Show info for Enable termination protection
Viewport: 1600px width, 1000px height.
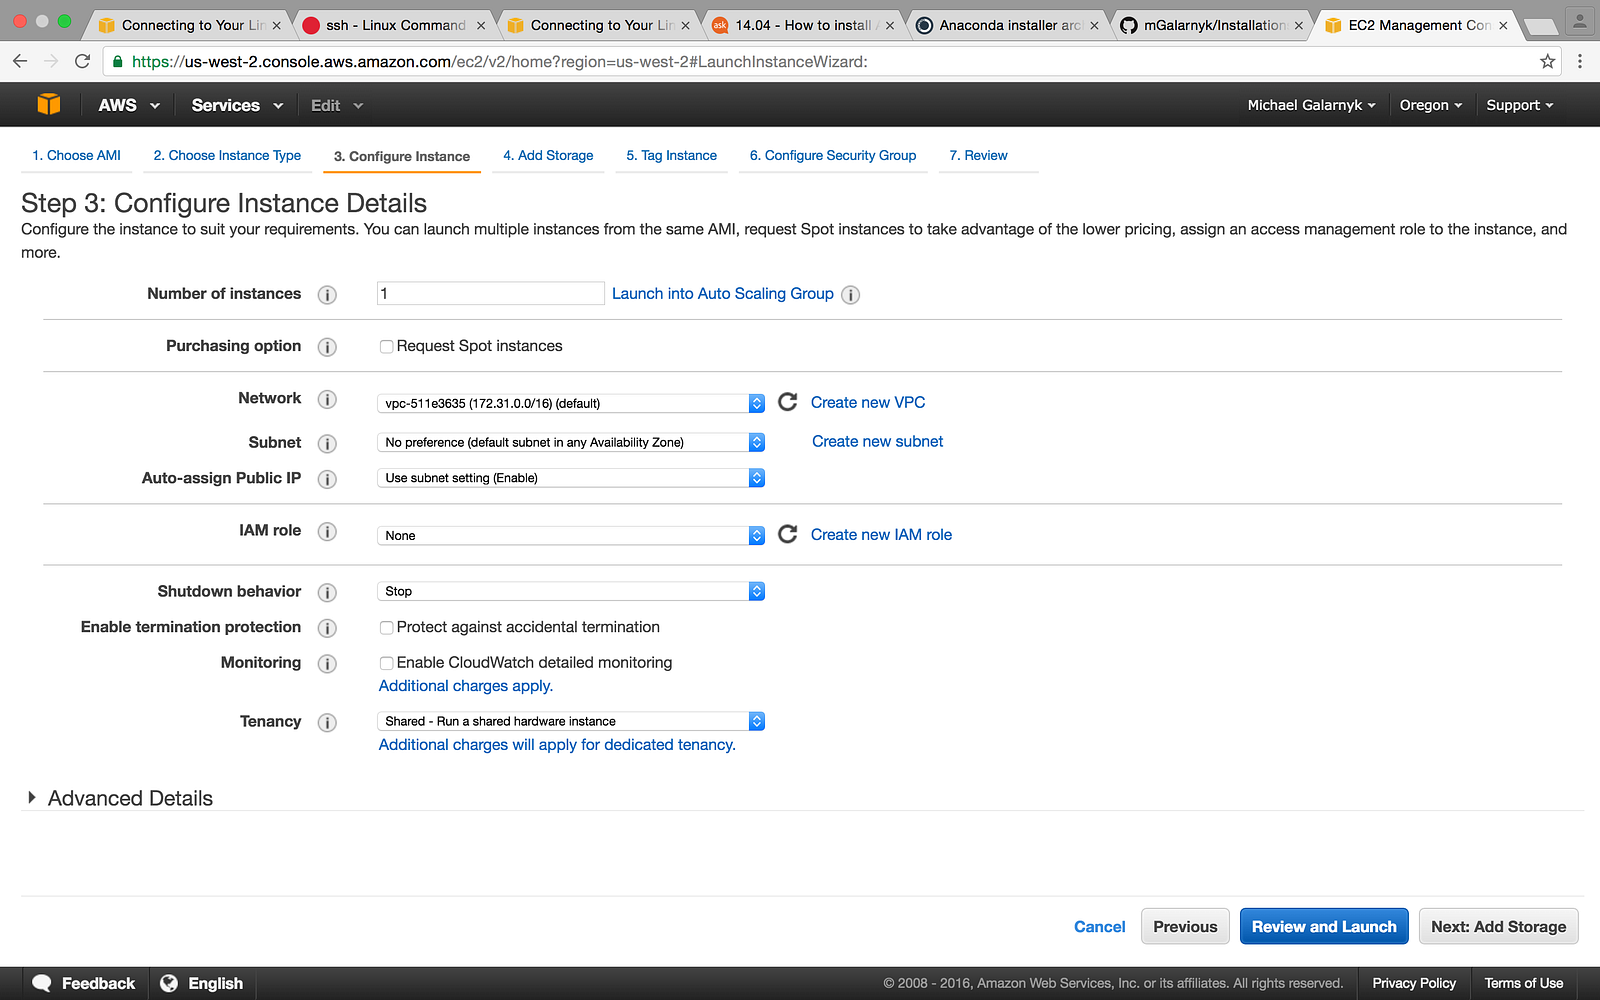pyautogui.click(x=327, y=628)
